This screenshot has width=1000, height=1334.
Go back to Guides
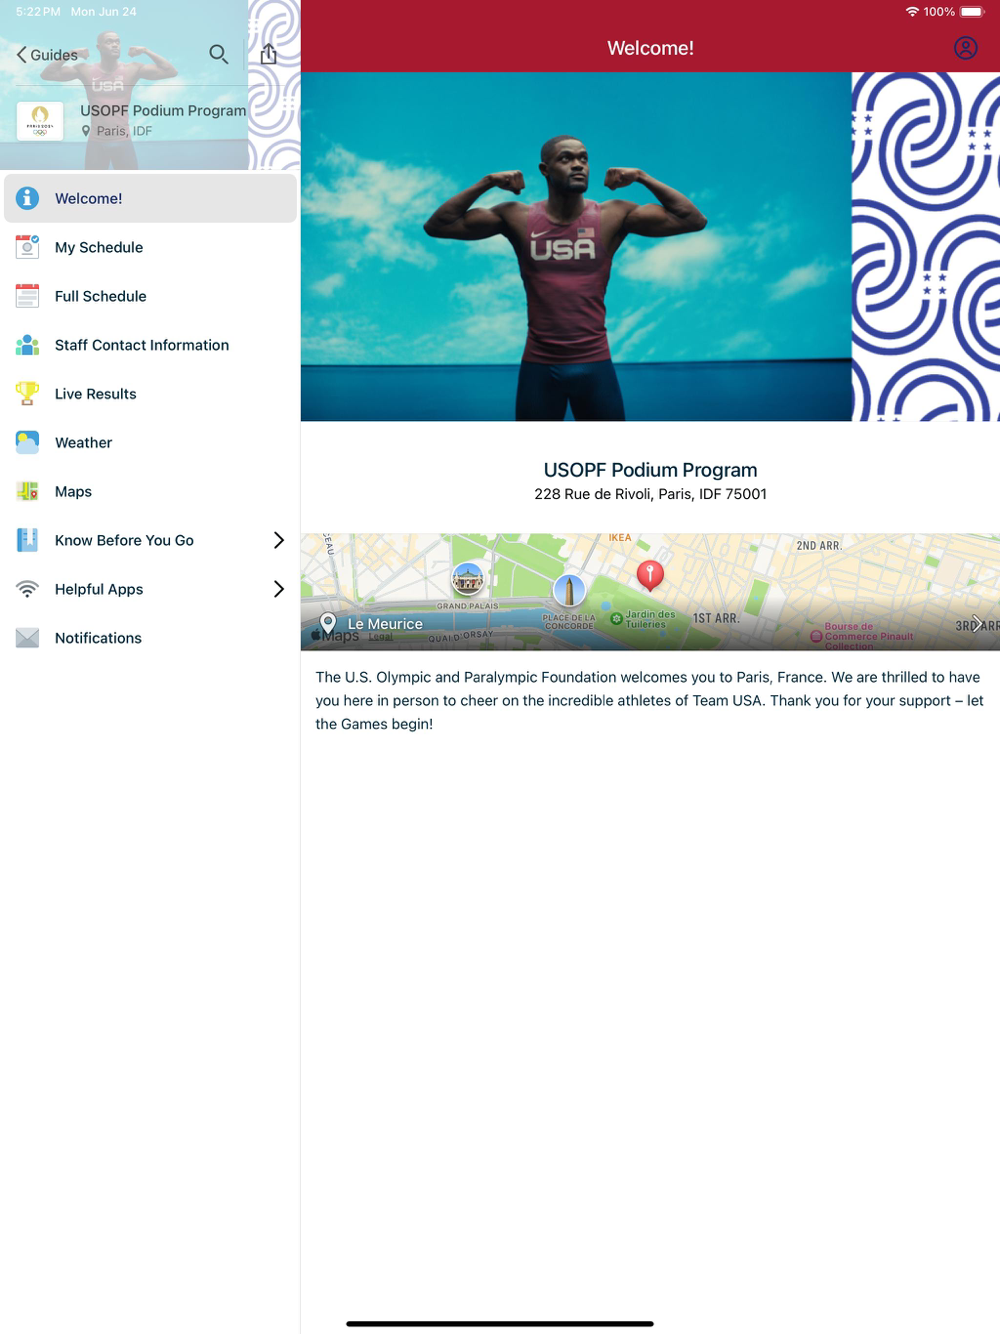click(47, 55)
